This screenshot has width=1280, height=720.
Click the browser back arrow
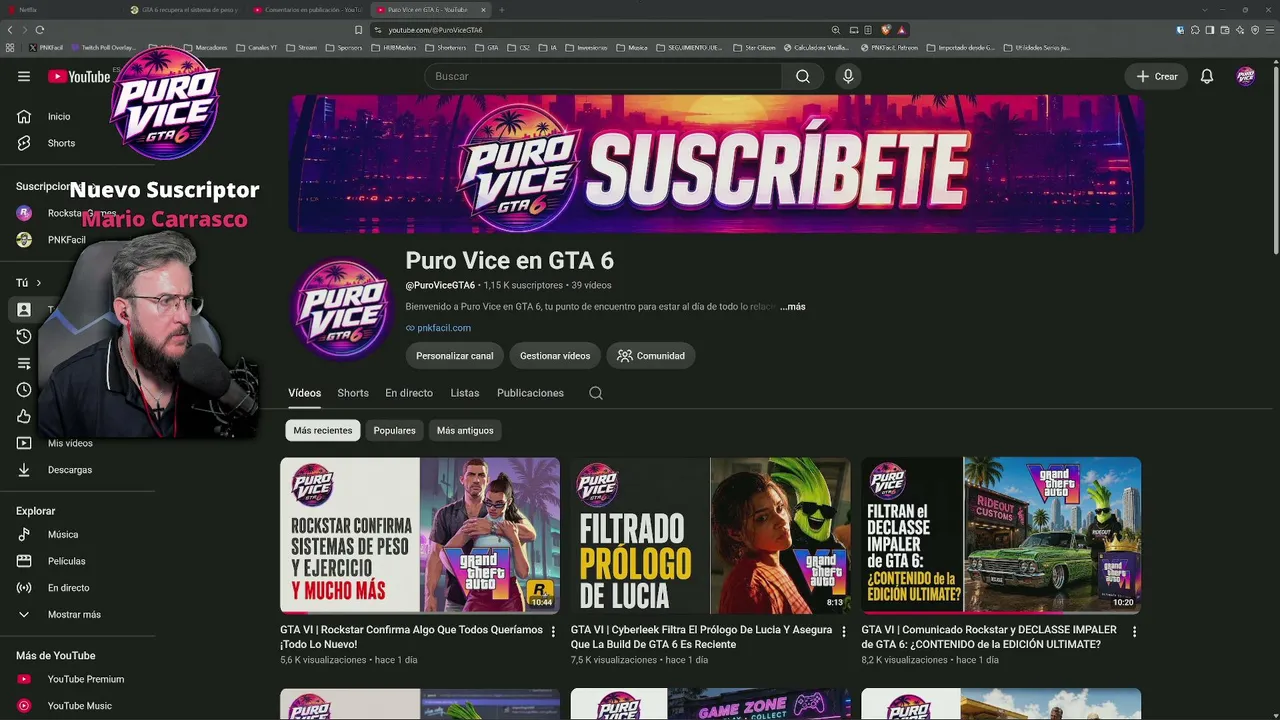click(10, 30)
